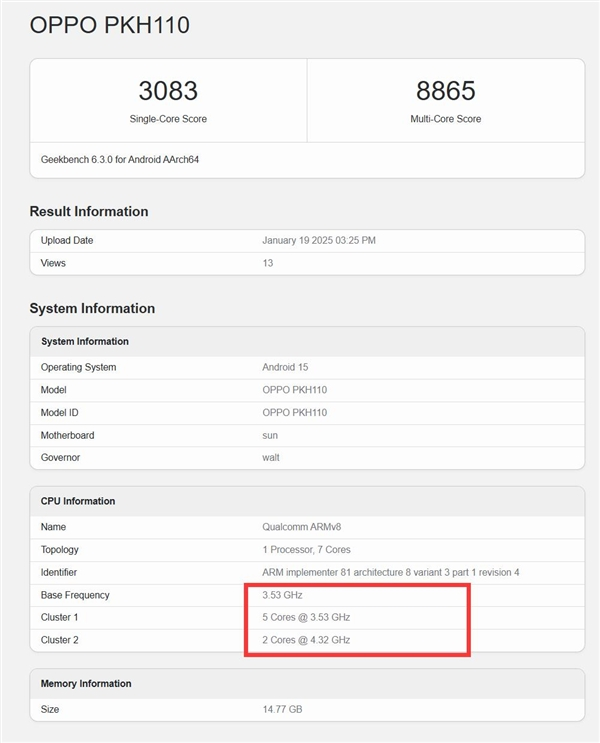Click the Cluster 2 value 2 Cores @ 4.32 GHz

click(x=306, y=640)
